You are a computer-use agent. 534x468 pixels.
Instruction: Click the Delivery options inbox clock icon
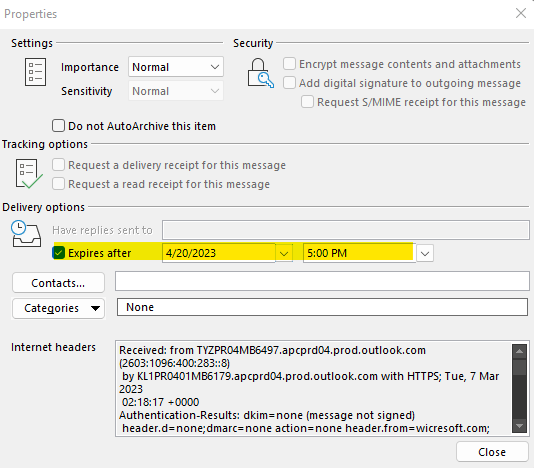click(x=26, y=234)
